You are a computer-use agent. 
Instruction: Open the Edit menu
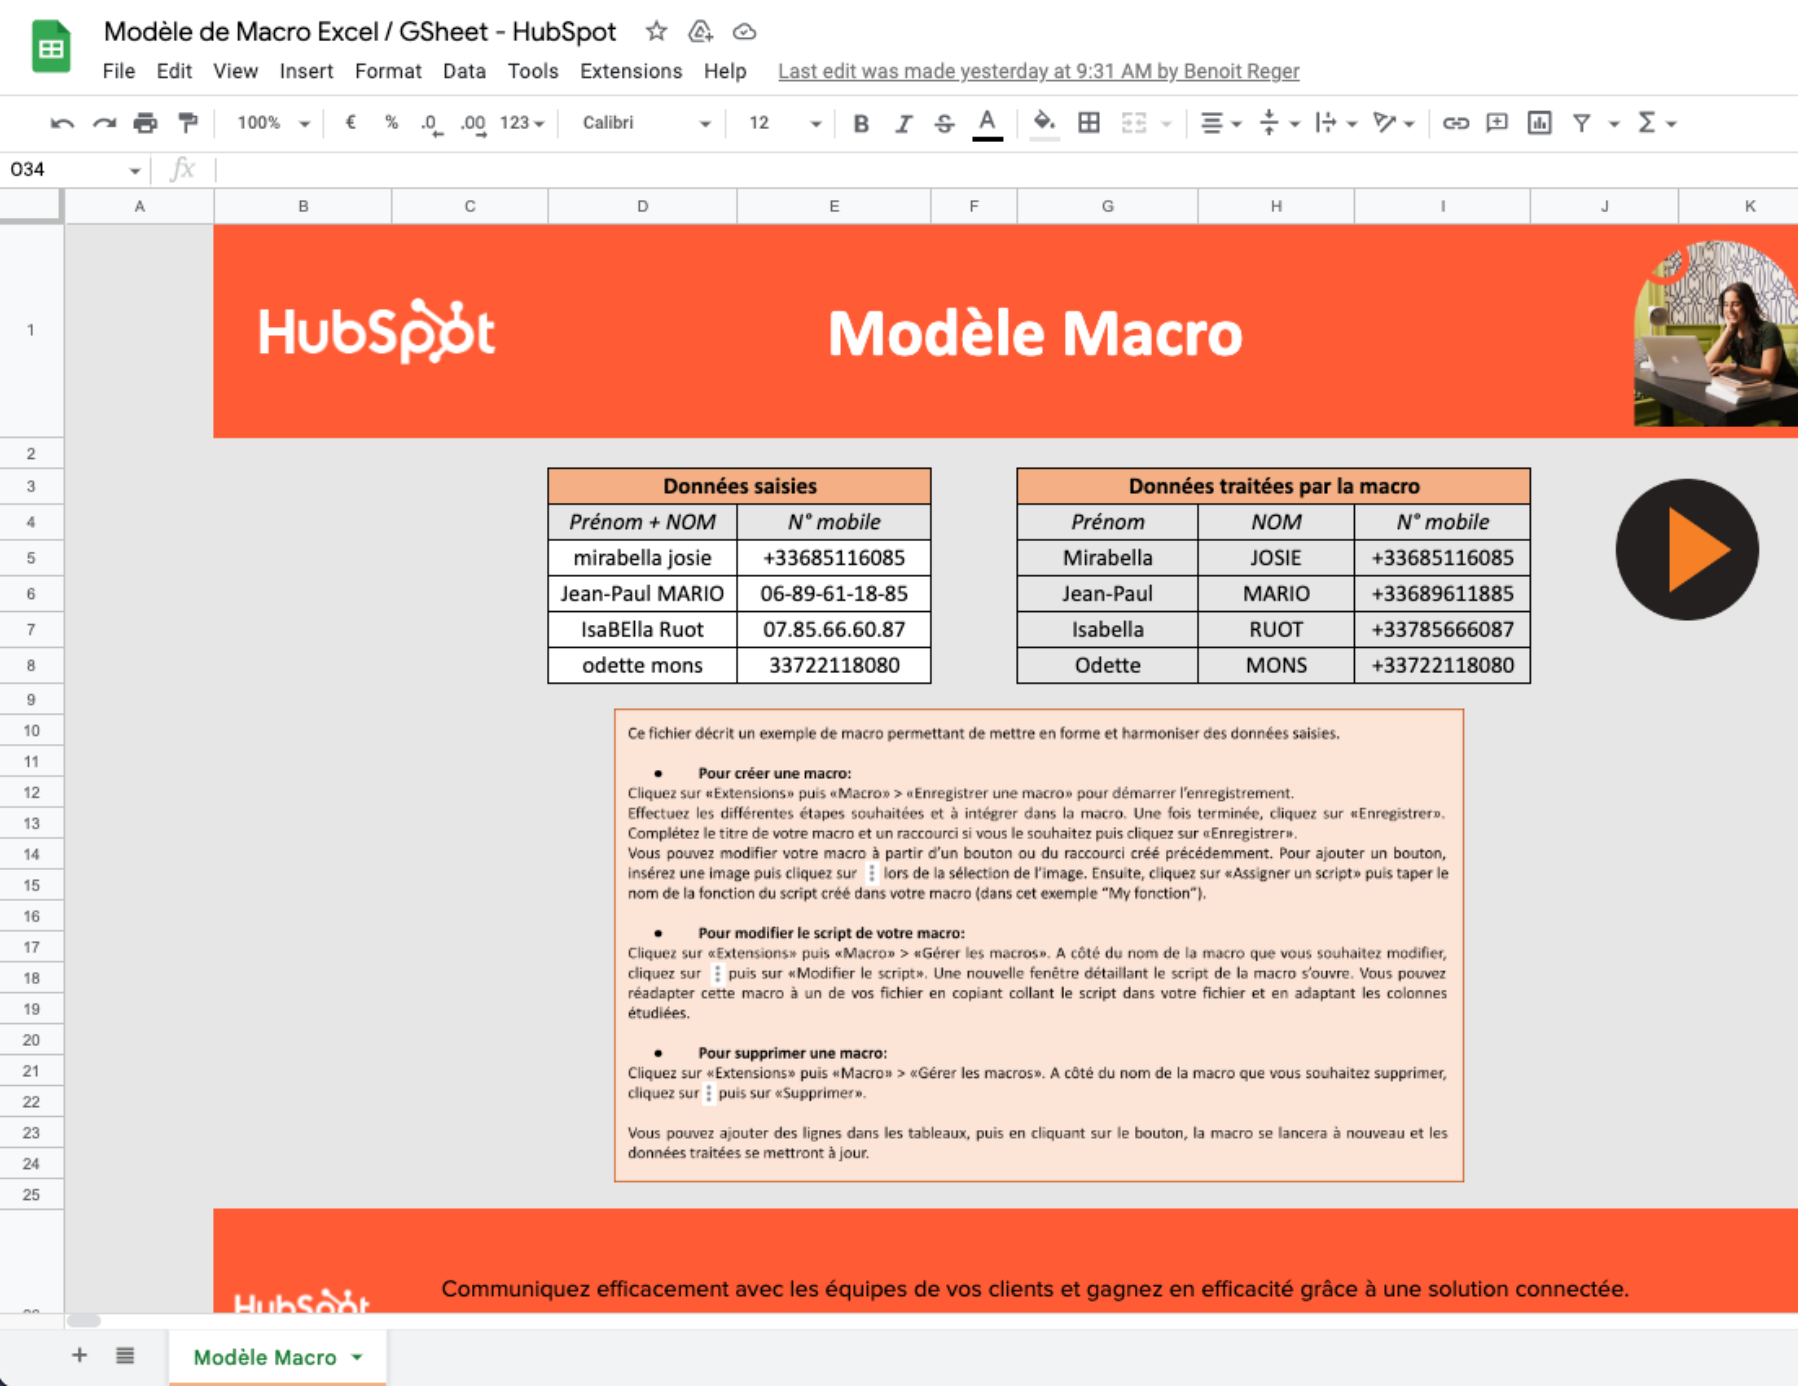coord(174,71)
